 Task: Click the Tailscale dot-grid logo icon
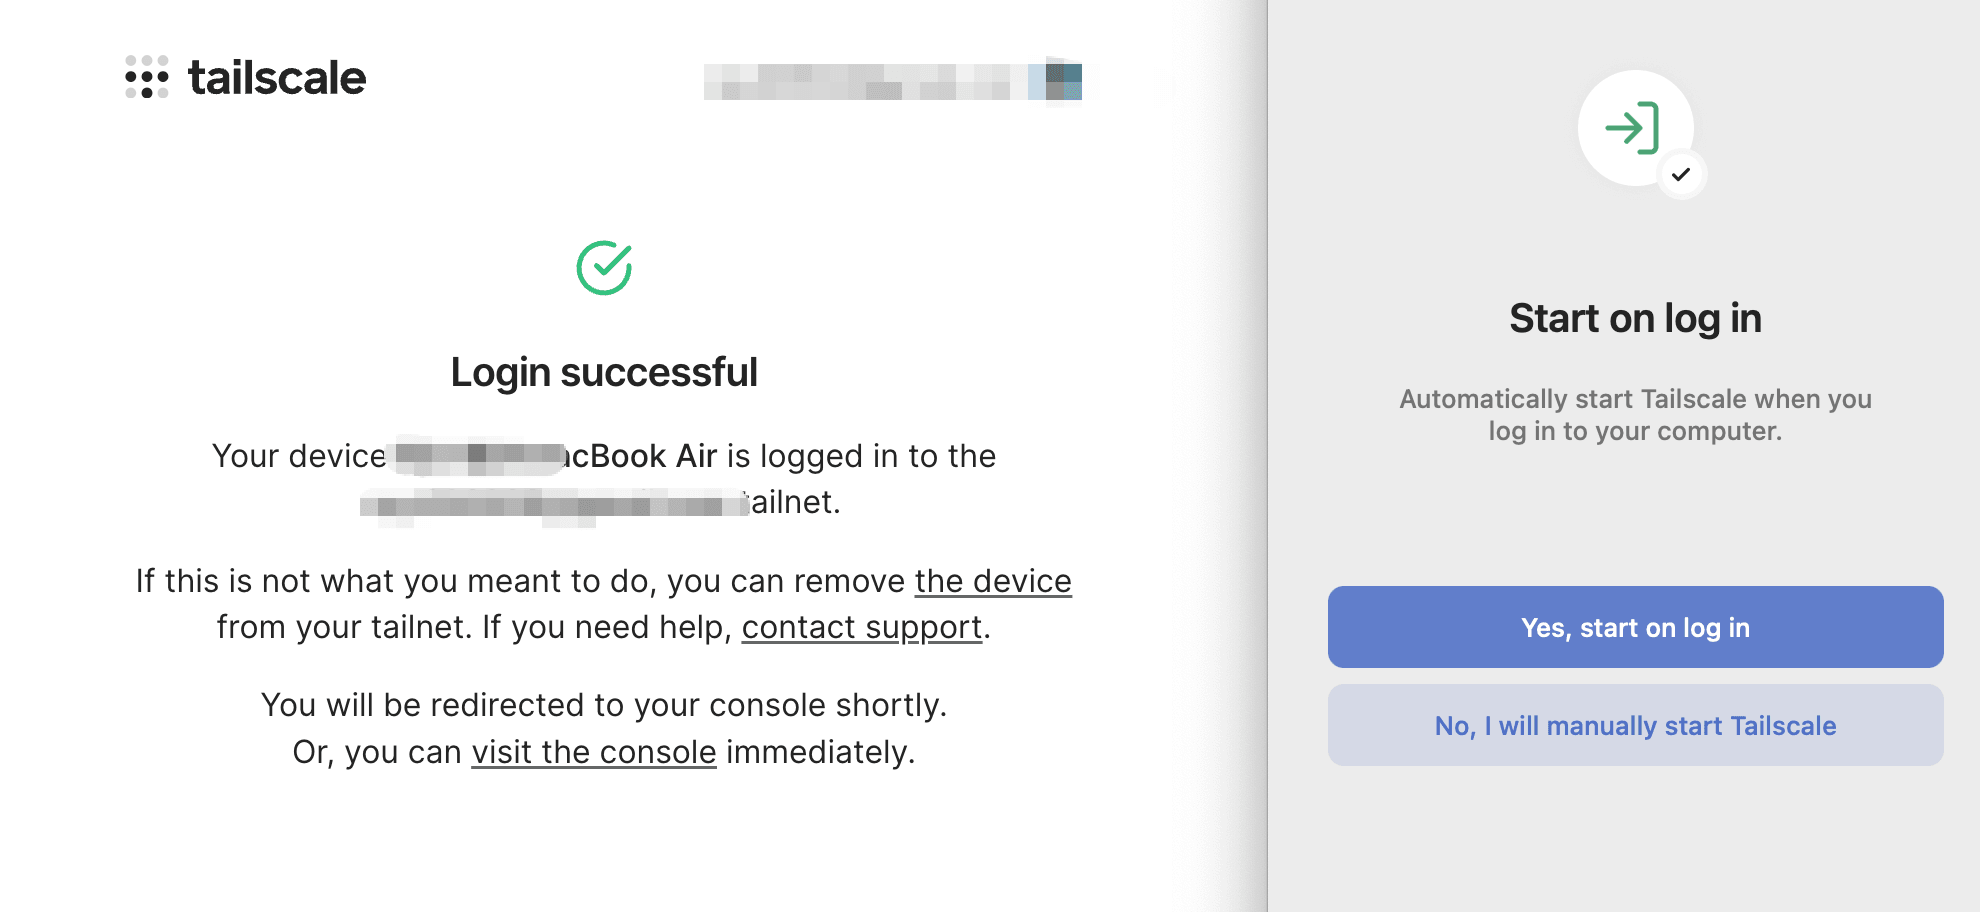click(147, 77)
